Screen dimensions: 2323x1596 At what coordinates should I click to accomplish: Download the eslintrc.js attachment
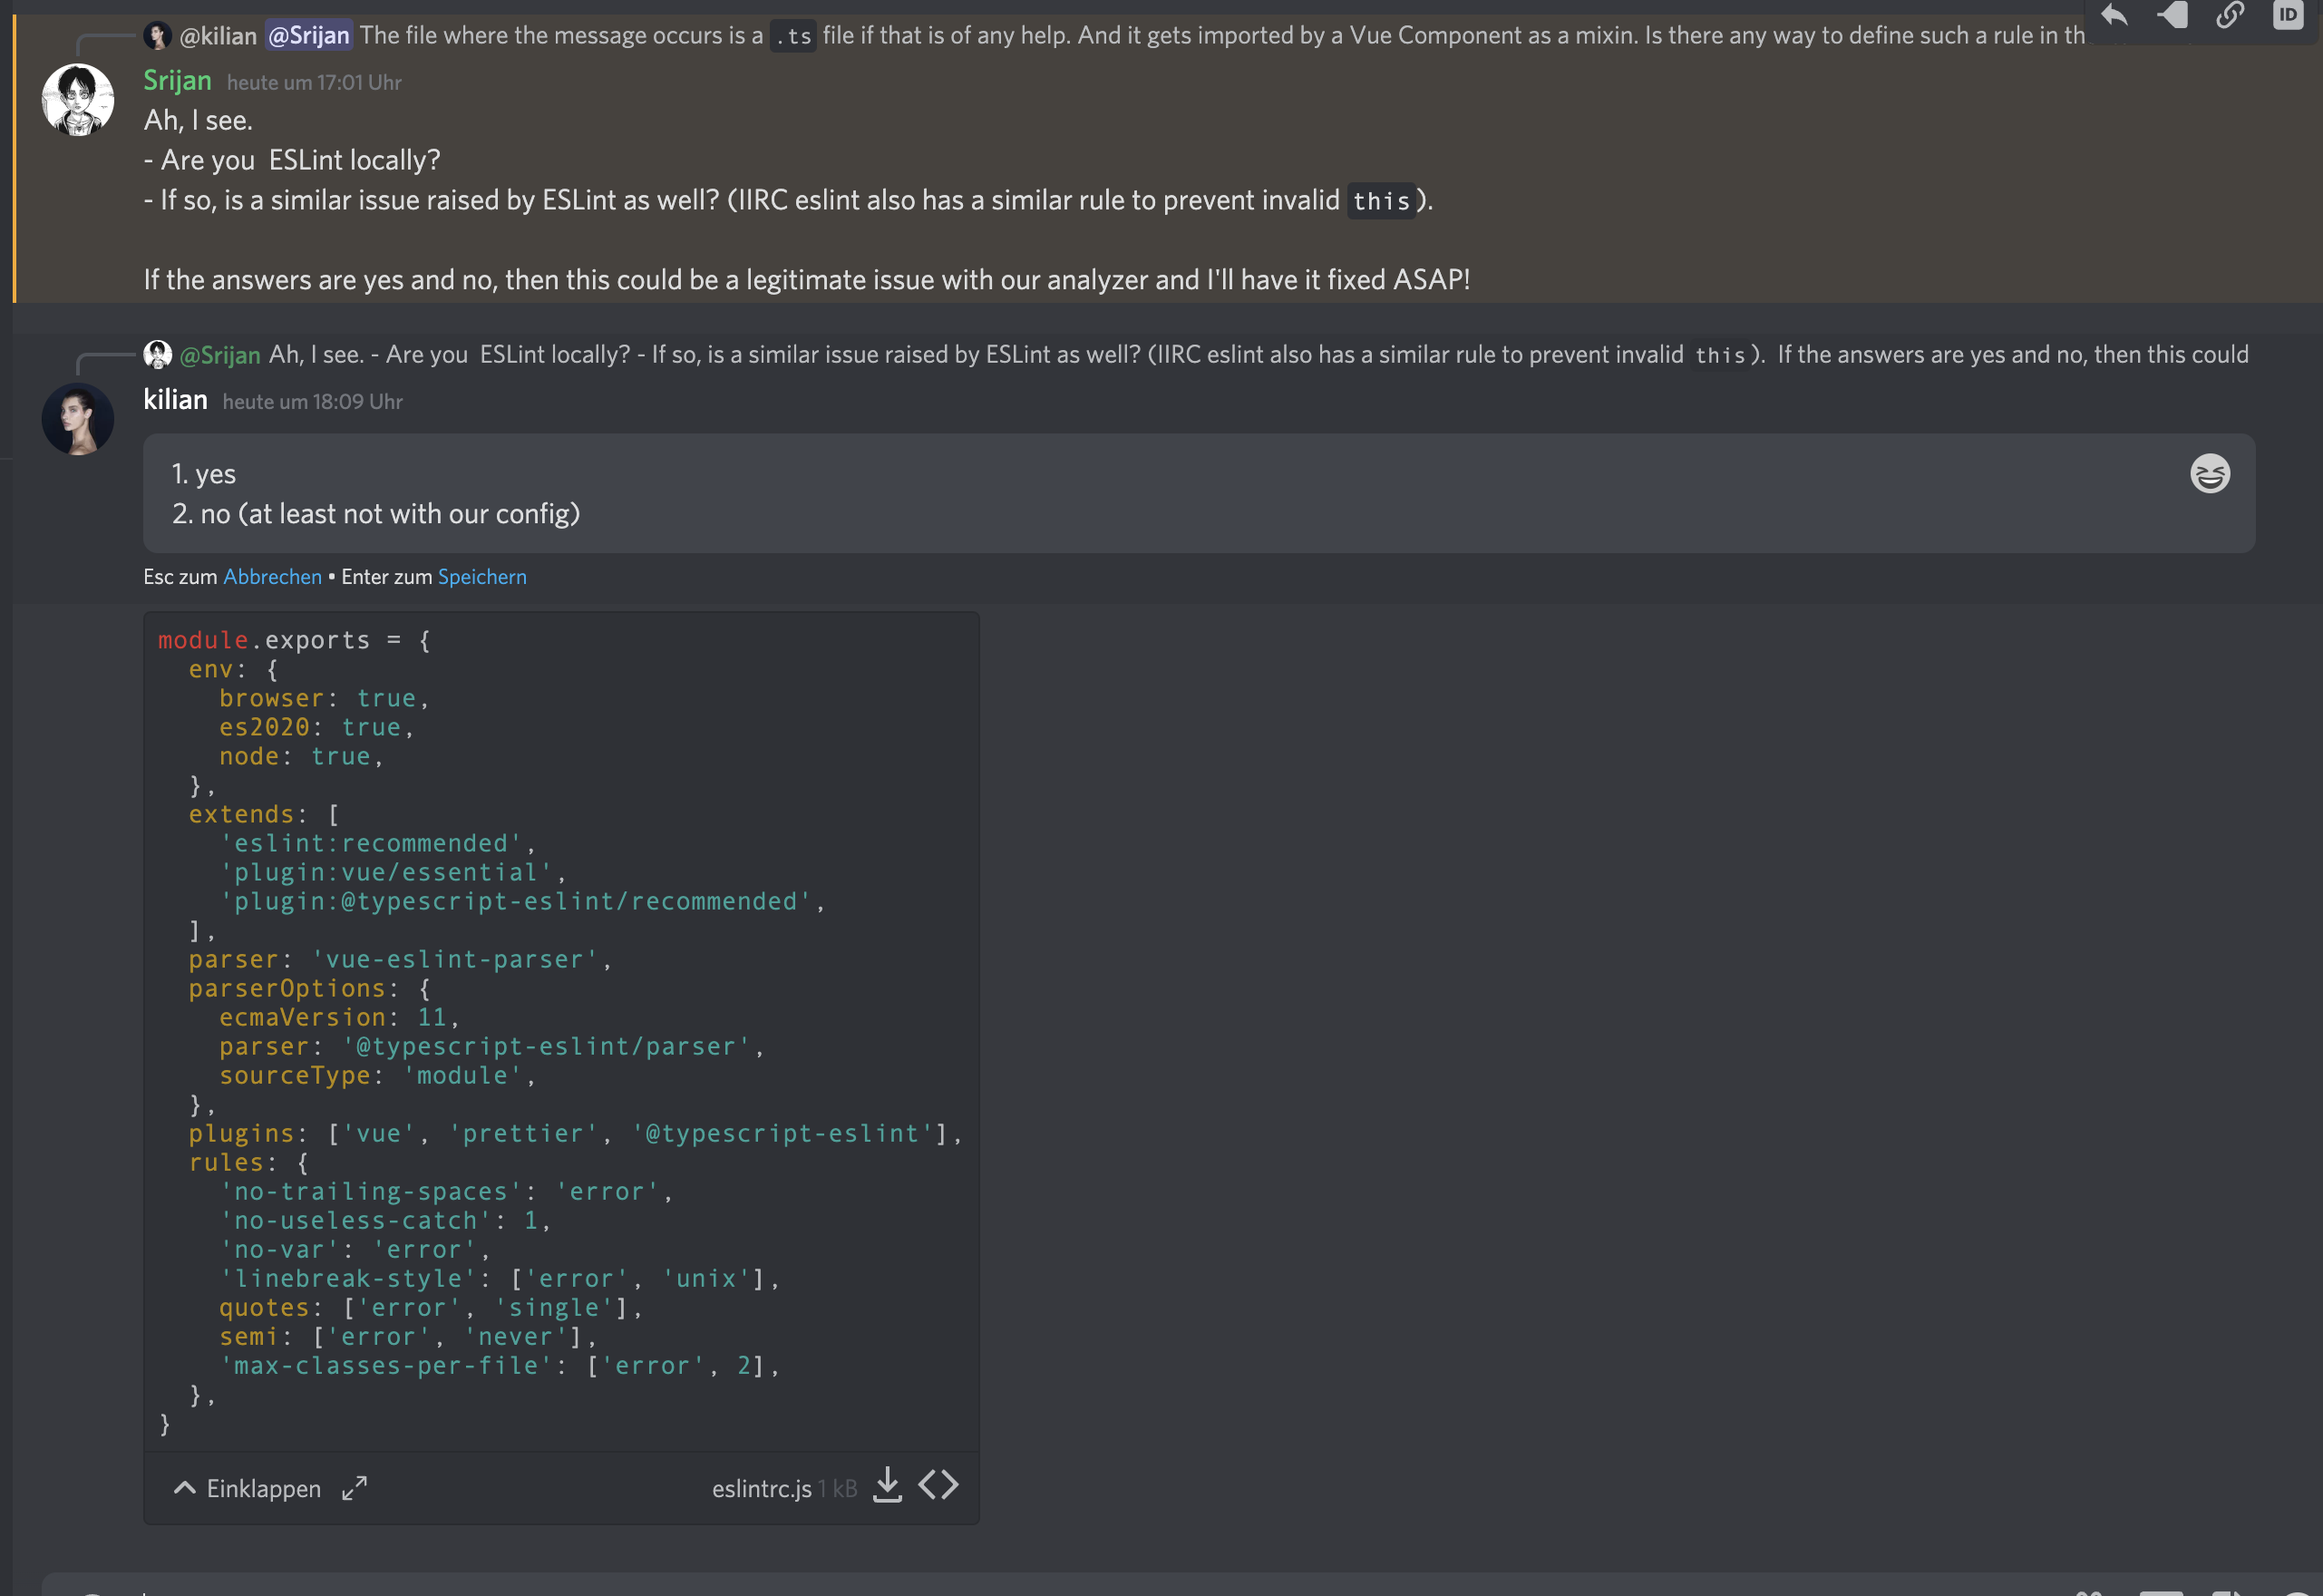pos(887,1486)
